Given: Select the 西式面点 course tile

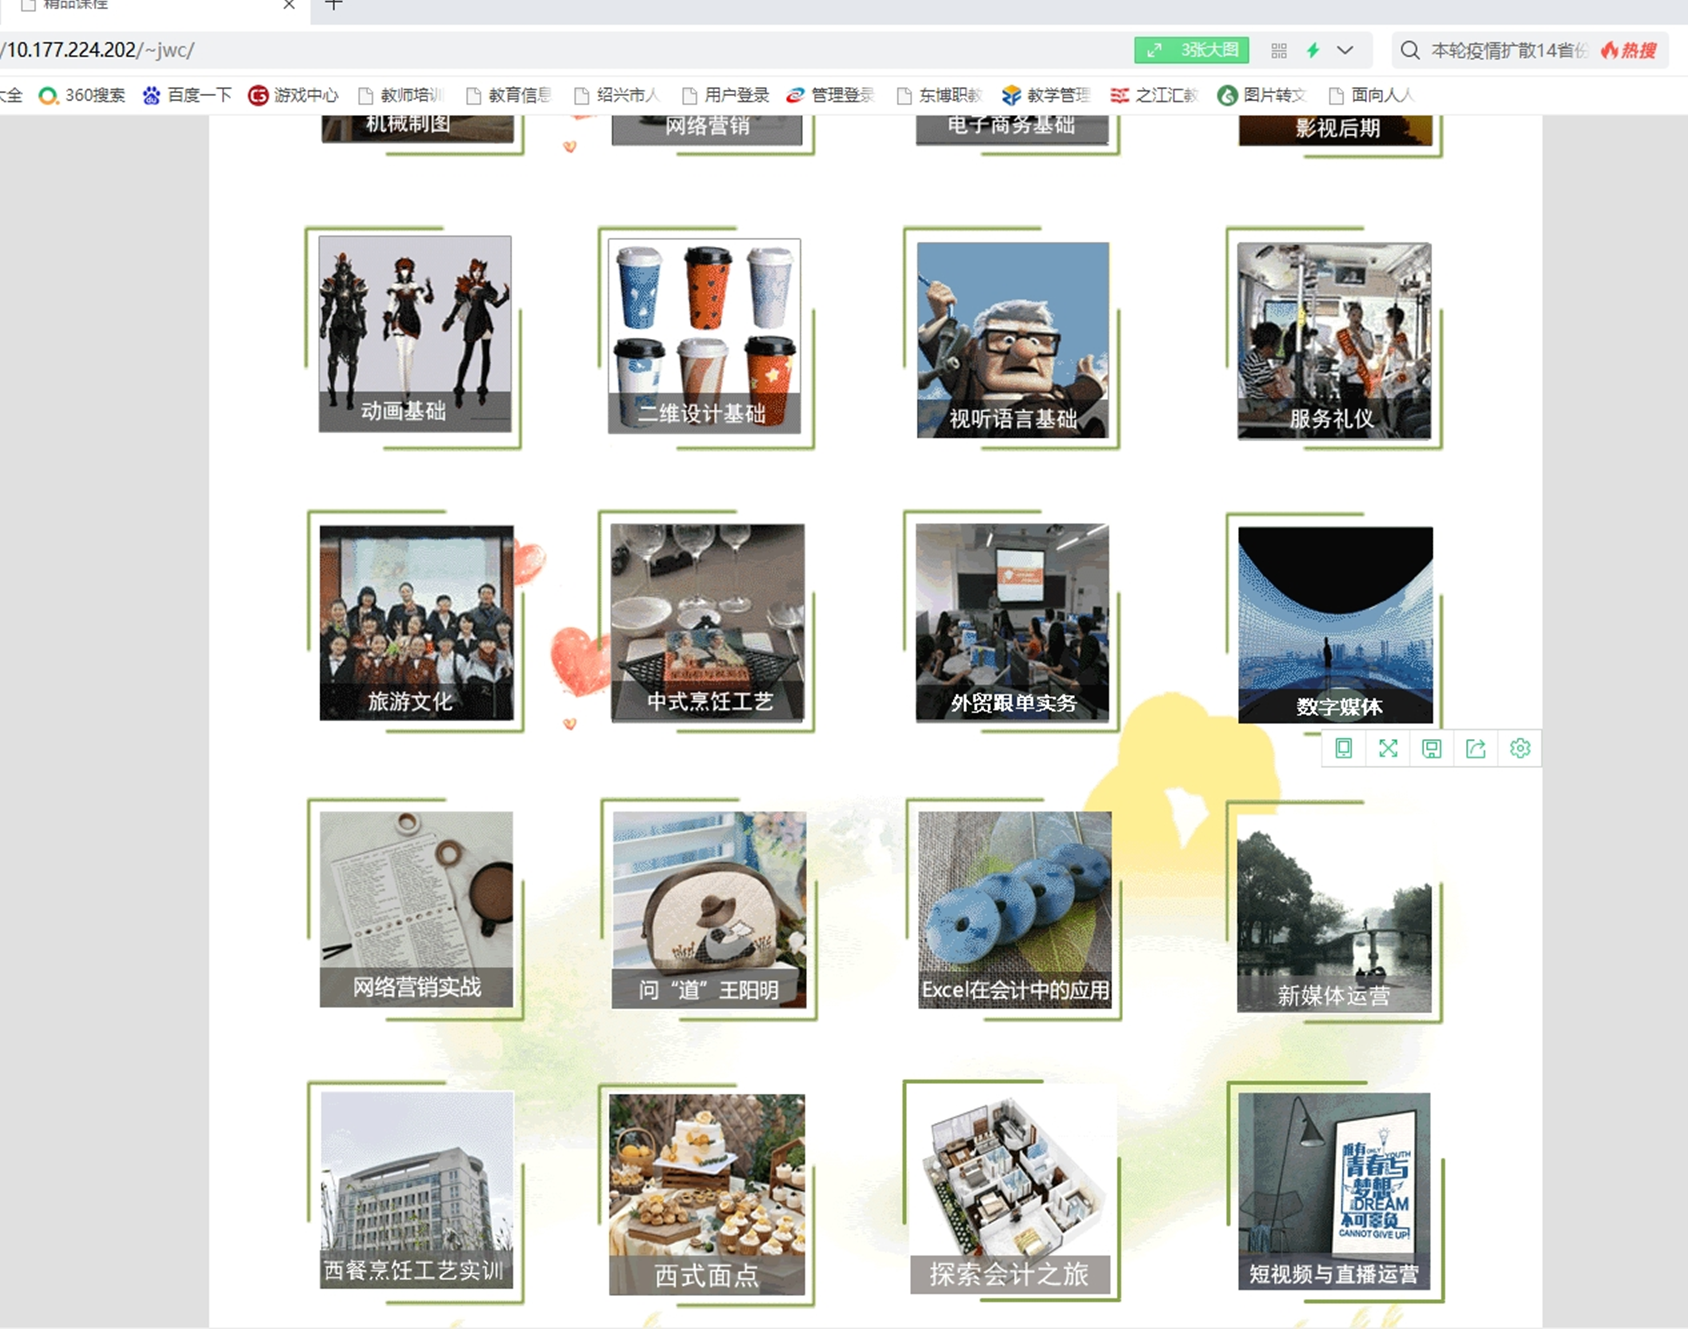Looking at the screenshot, I should tap(706, 1194).
